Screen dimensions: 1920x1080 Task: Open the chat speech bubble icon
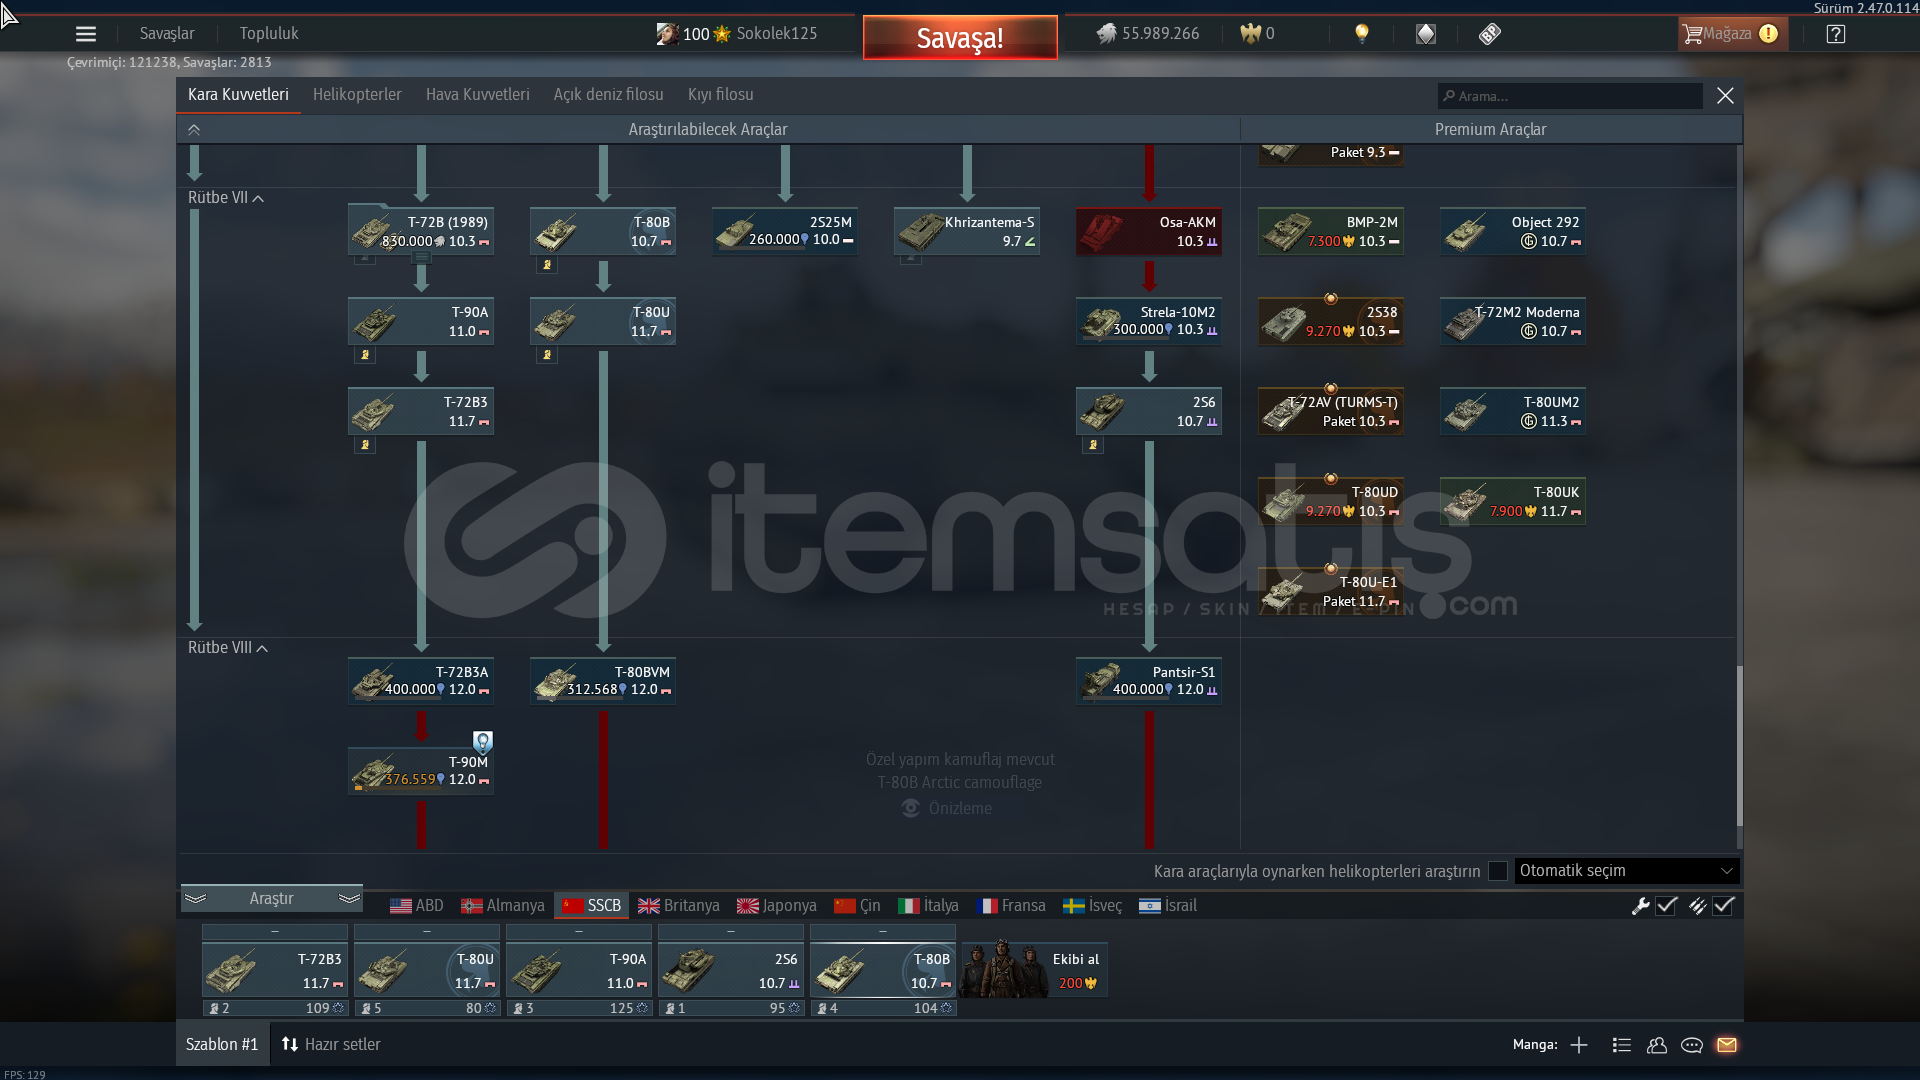click(1692, 1045)
